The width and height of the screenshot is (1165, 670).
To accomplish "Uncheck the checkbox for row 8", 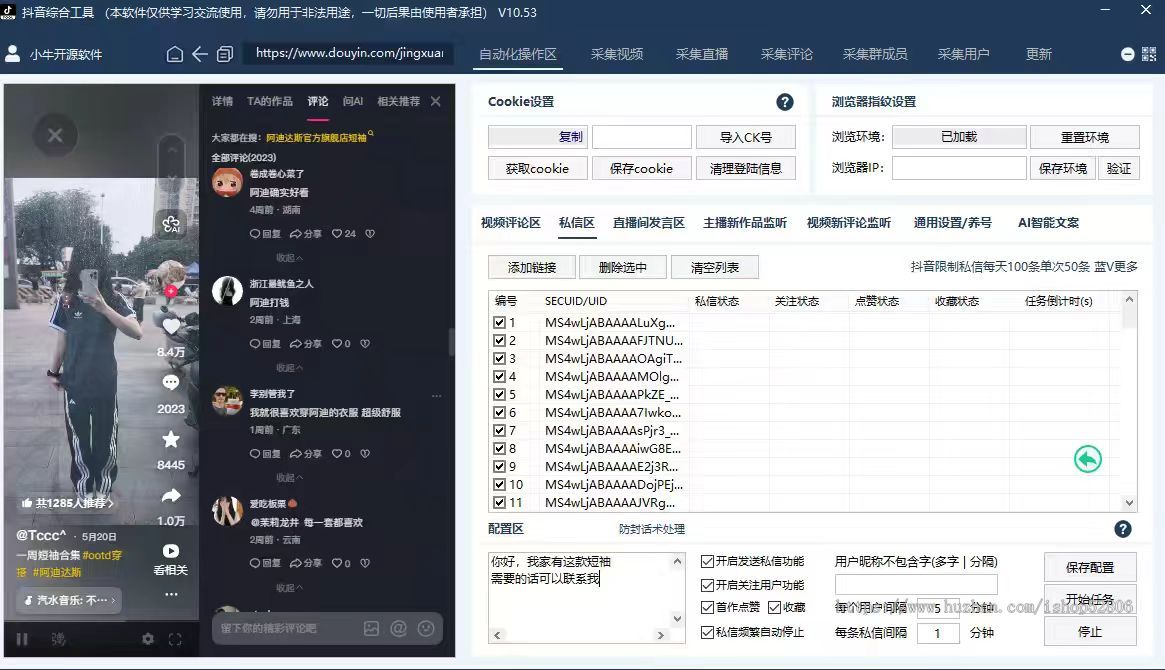I will (499, 449).
